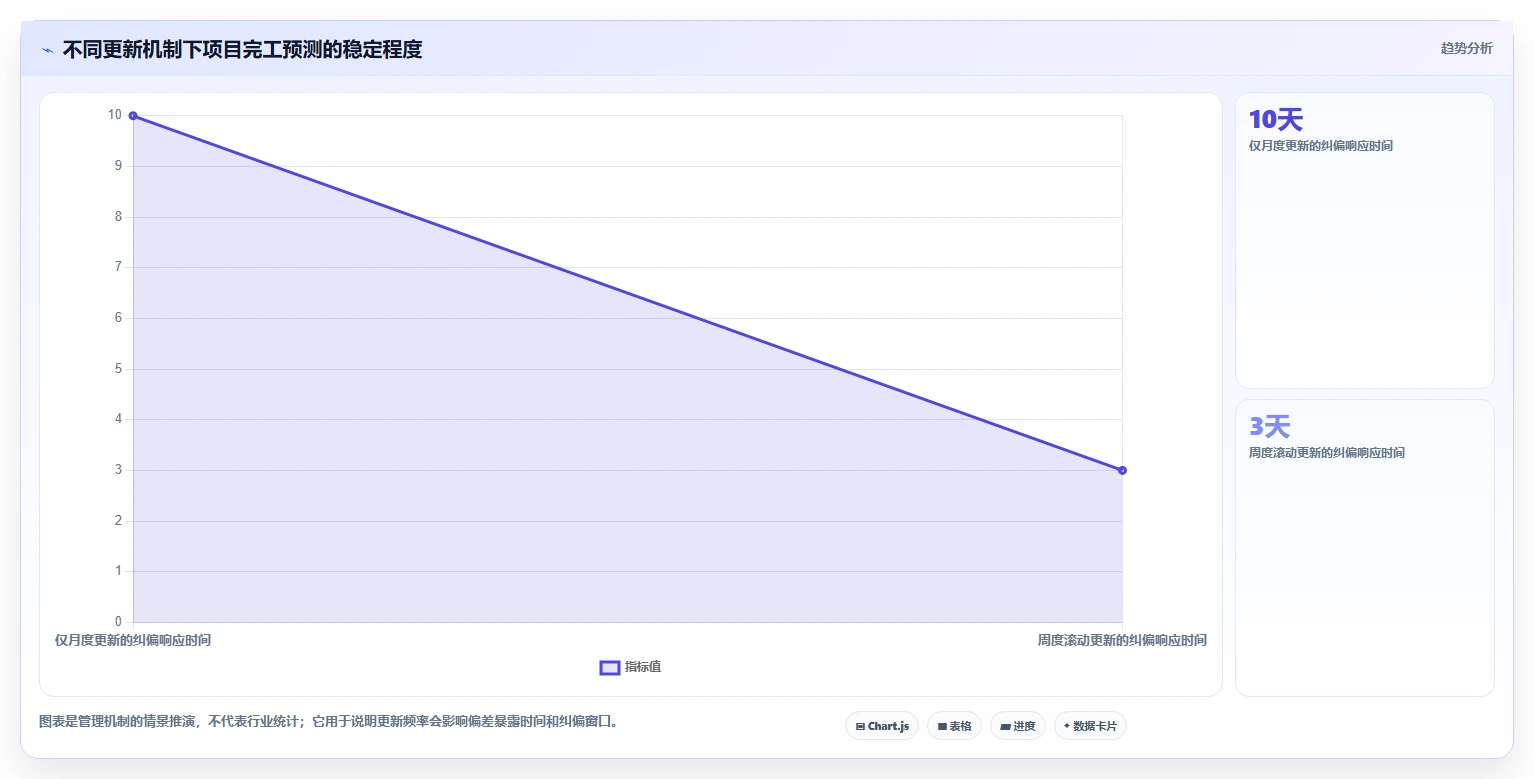Click the data point at value 10

coord(133,116)
